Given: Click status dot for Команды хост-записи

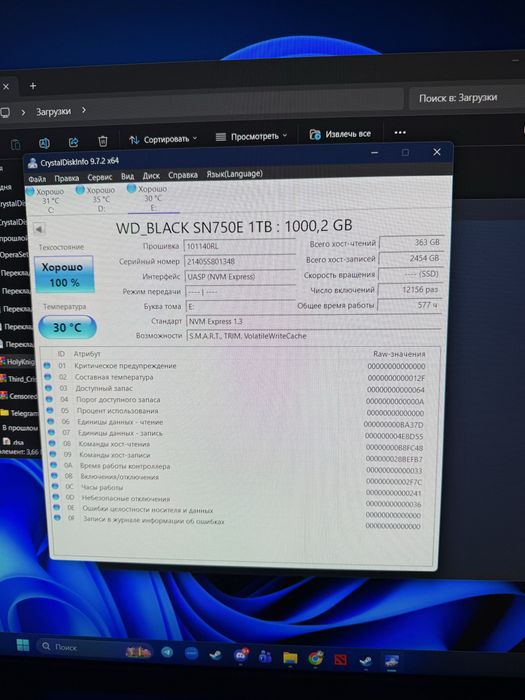Looking at the screenshot, I should [x=53, y=454].
